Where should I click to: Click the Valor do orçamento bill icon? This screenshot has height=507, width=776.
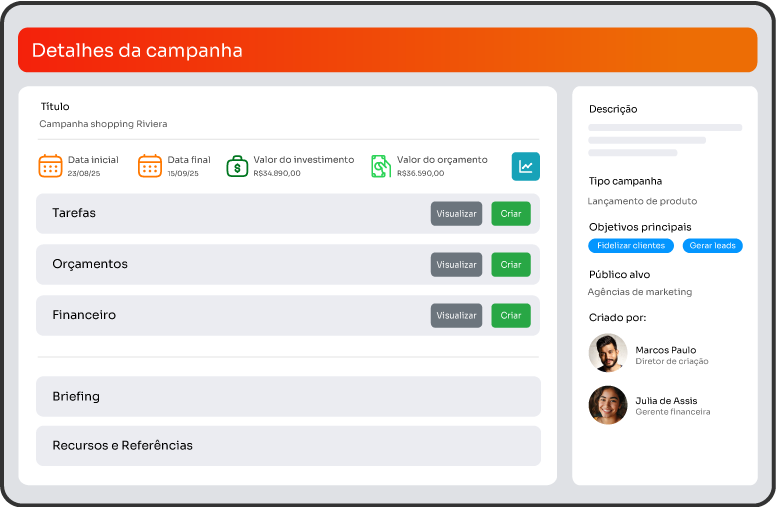(x=380, y=166)
